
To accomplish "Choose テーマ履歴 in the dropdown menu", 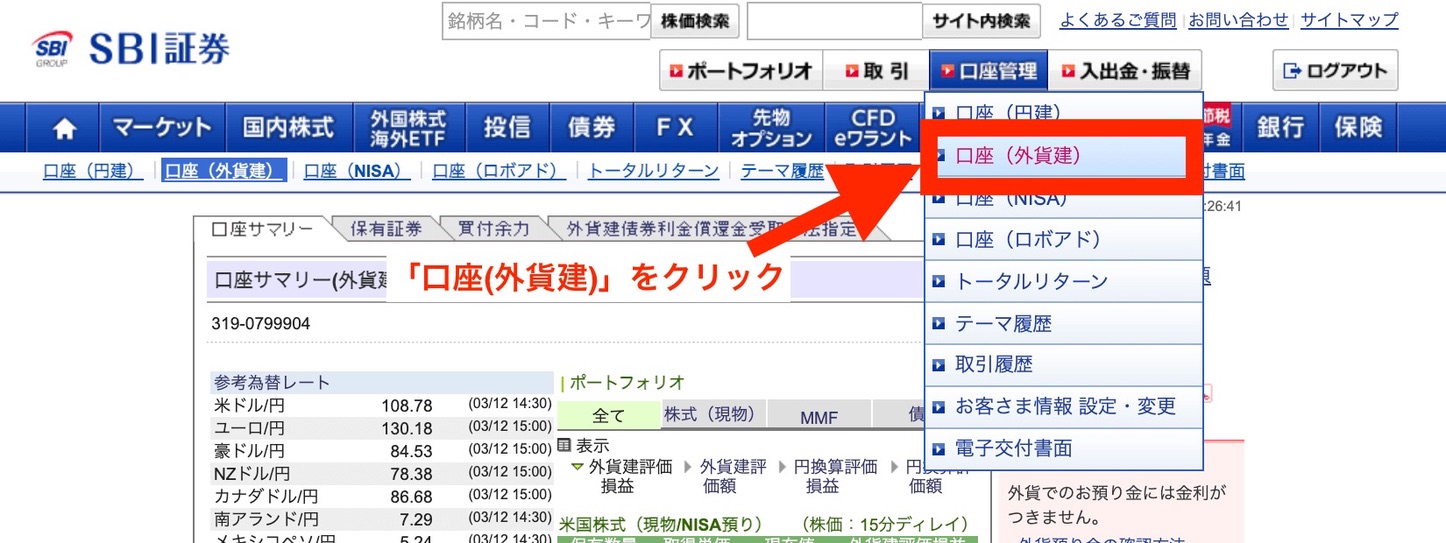I will pyautogui.click(x=1064, y=324).
